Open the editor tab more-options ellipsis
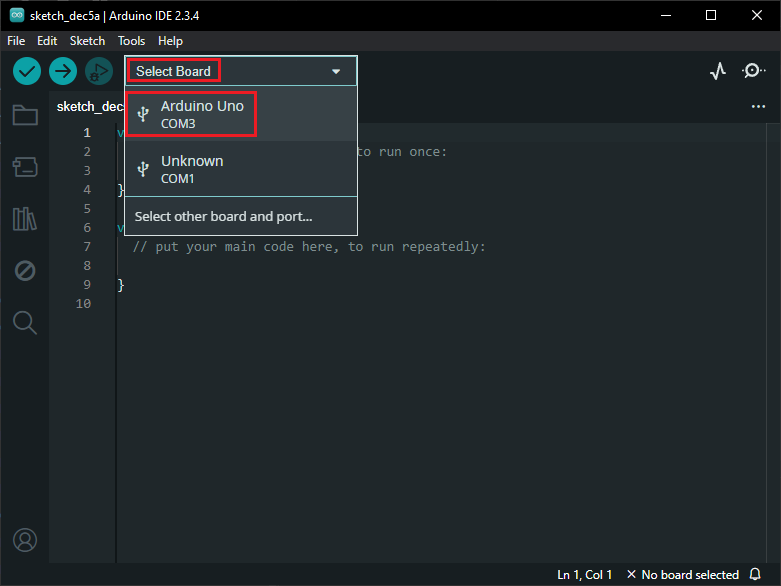The width and height of the screenshot is (781, 586). click(758, 107)
